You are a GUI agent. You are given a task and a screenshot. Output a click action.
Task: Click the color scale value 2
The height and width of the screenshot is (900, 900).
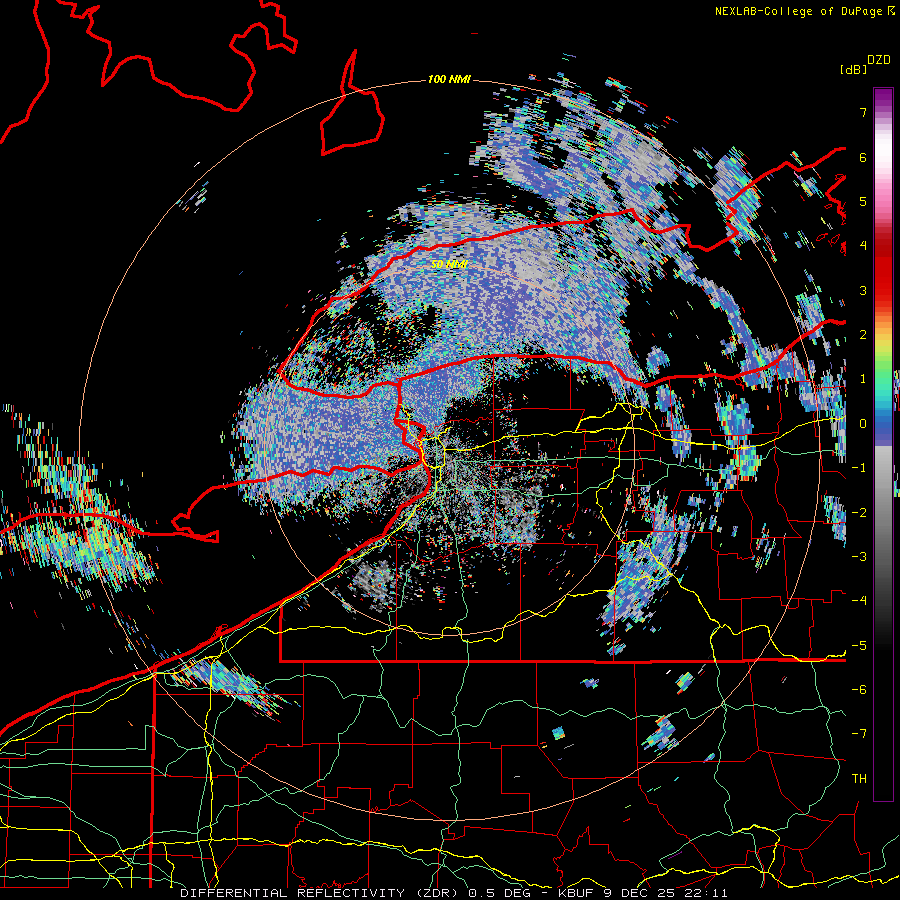click(x=863, y=335)
